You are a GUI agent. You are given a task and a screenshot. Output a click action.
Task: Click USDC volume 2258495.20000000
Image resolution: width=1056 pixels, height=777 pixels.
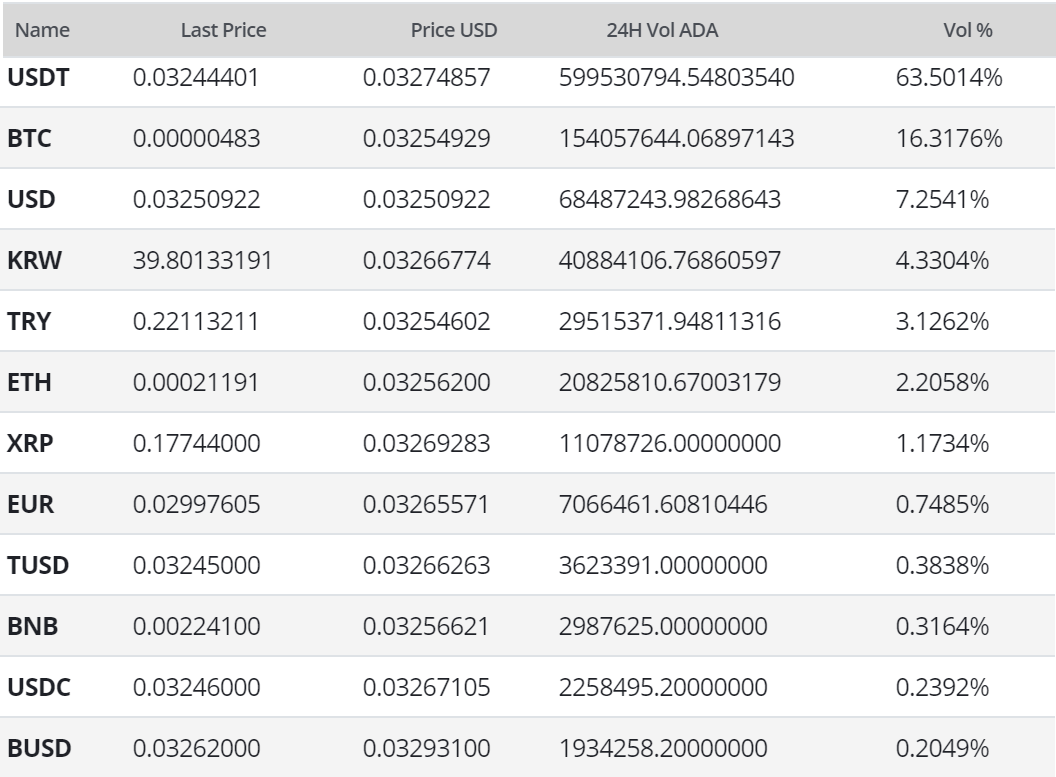pyautogui.click(x=663, y=687)
